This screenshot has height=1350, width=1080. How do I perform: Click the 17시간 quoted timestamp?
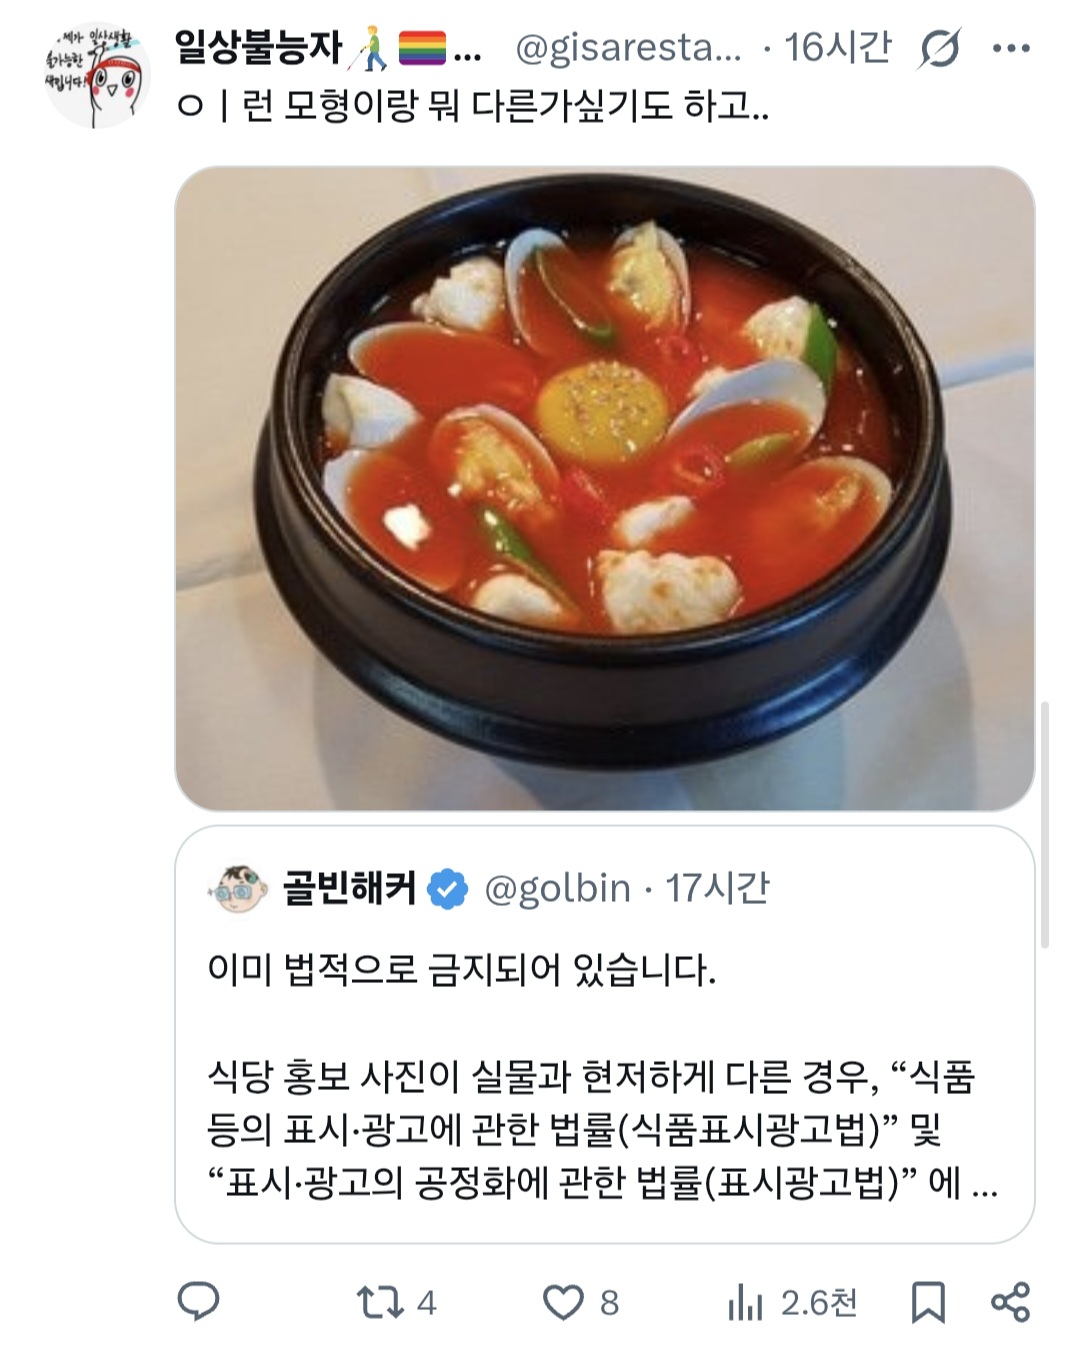pos(718,888)
